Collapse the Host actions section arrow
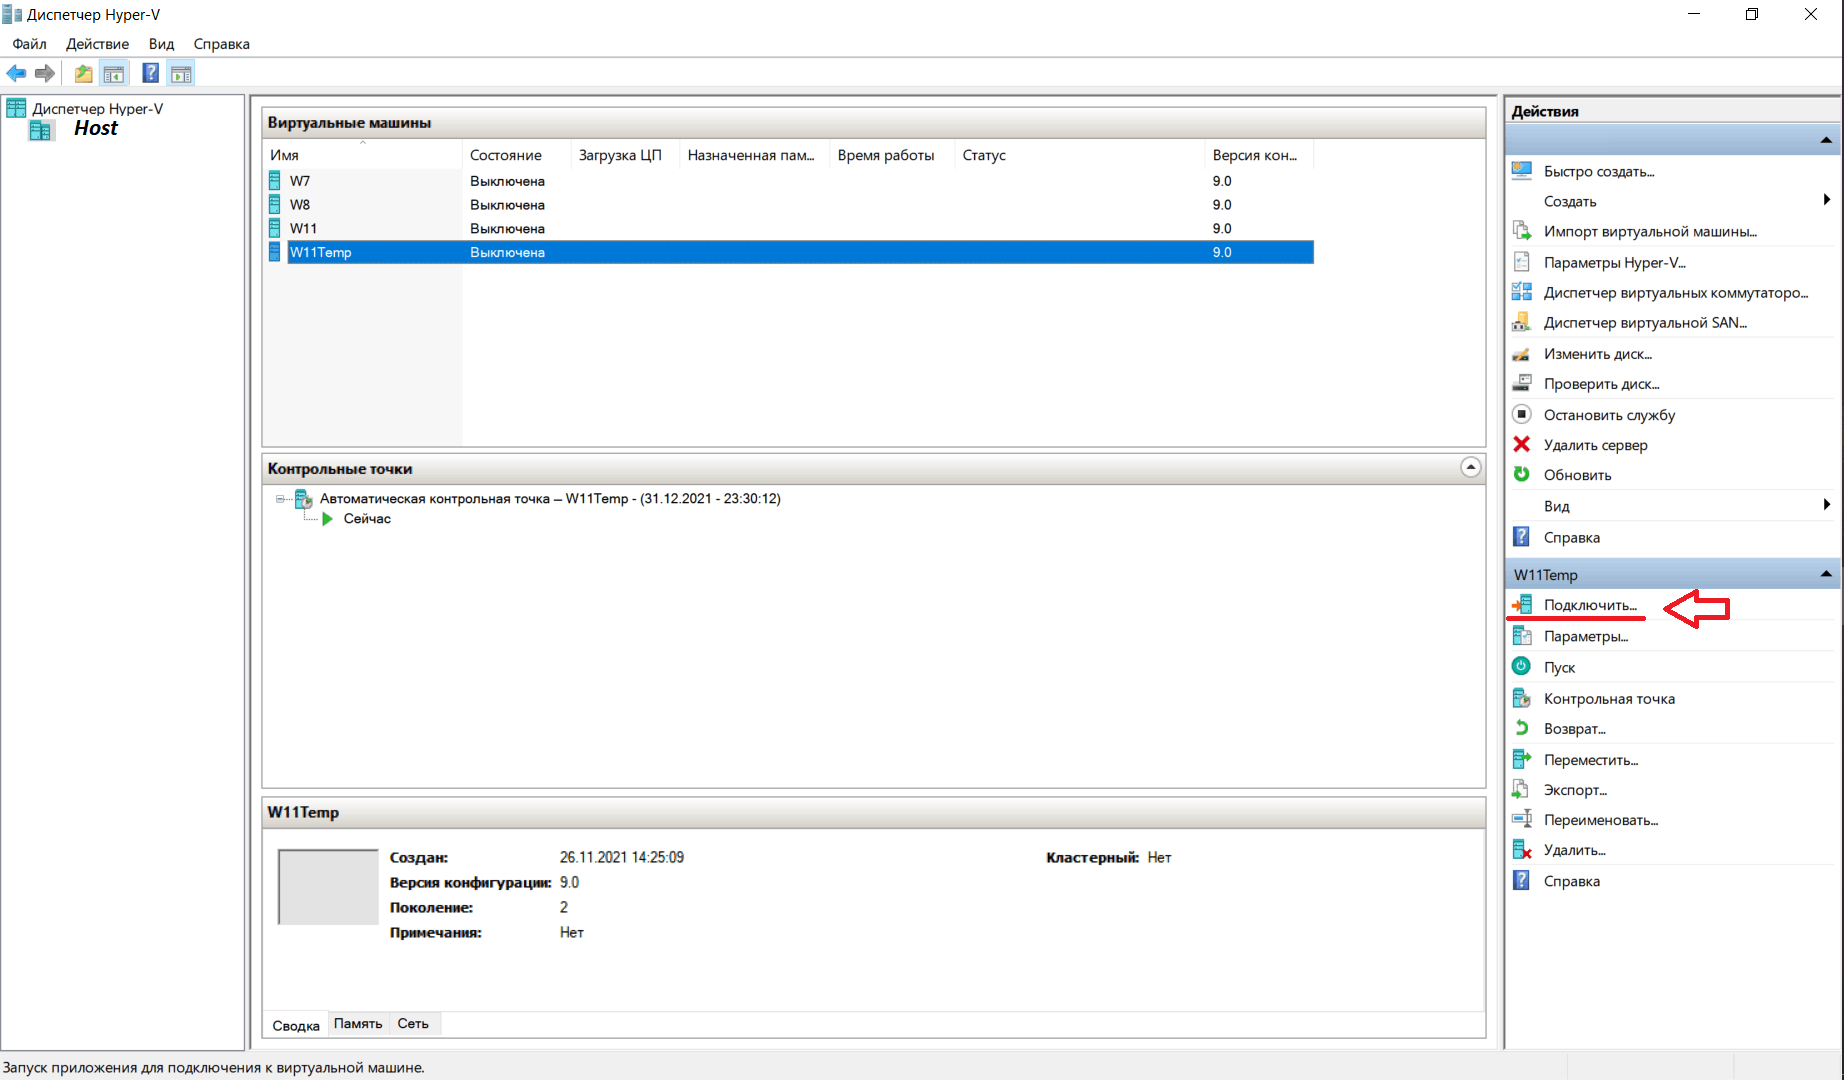Screen dimensions: 1844x1080 pyautogui.click(x=1826, y=140)
